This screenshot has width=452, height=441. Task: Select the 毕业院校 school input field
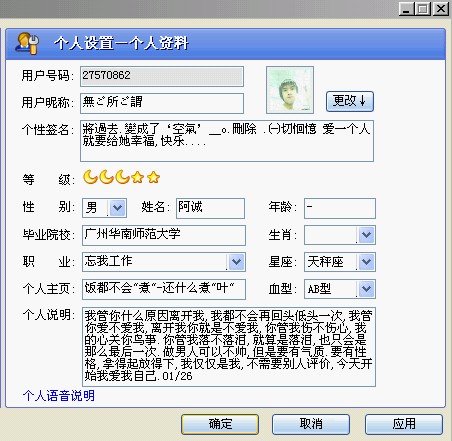pos(164,235)
